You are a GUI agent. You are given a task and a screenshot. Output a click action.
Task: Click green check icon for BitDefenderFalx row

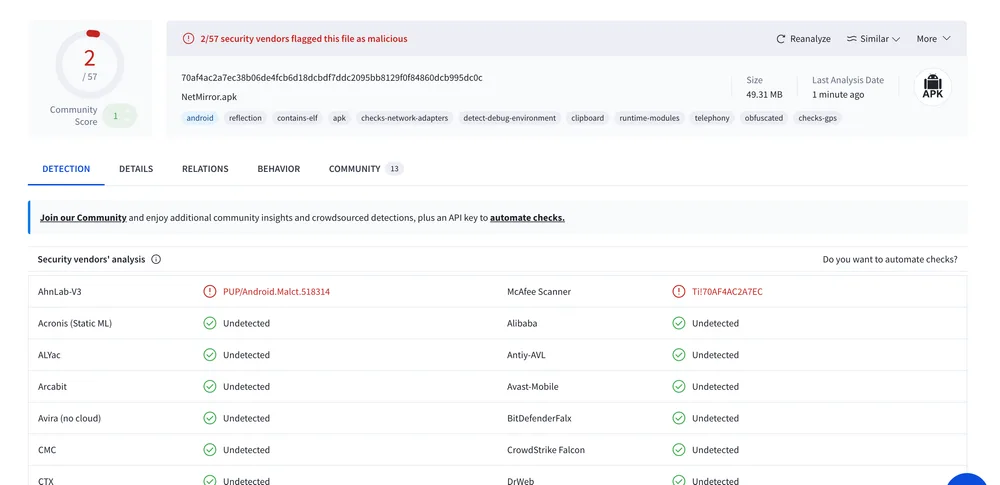click(x=679, y=419)
